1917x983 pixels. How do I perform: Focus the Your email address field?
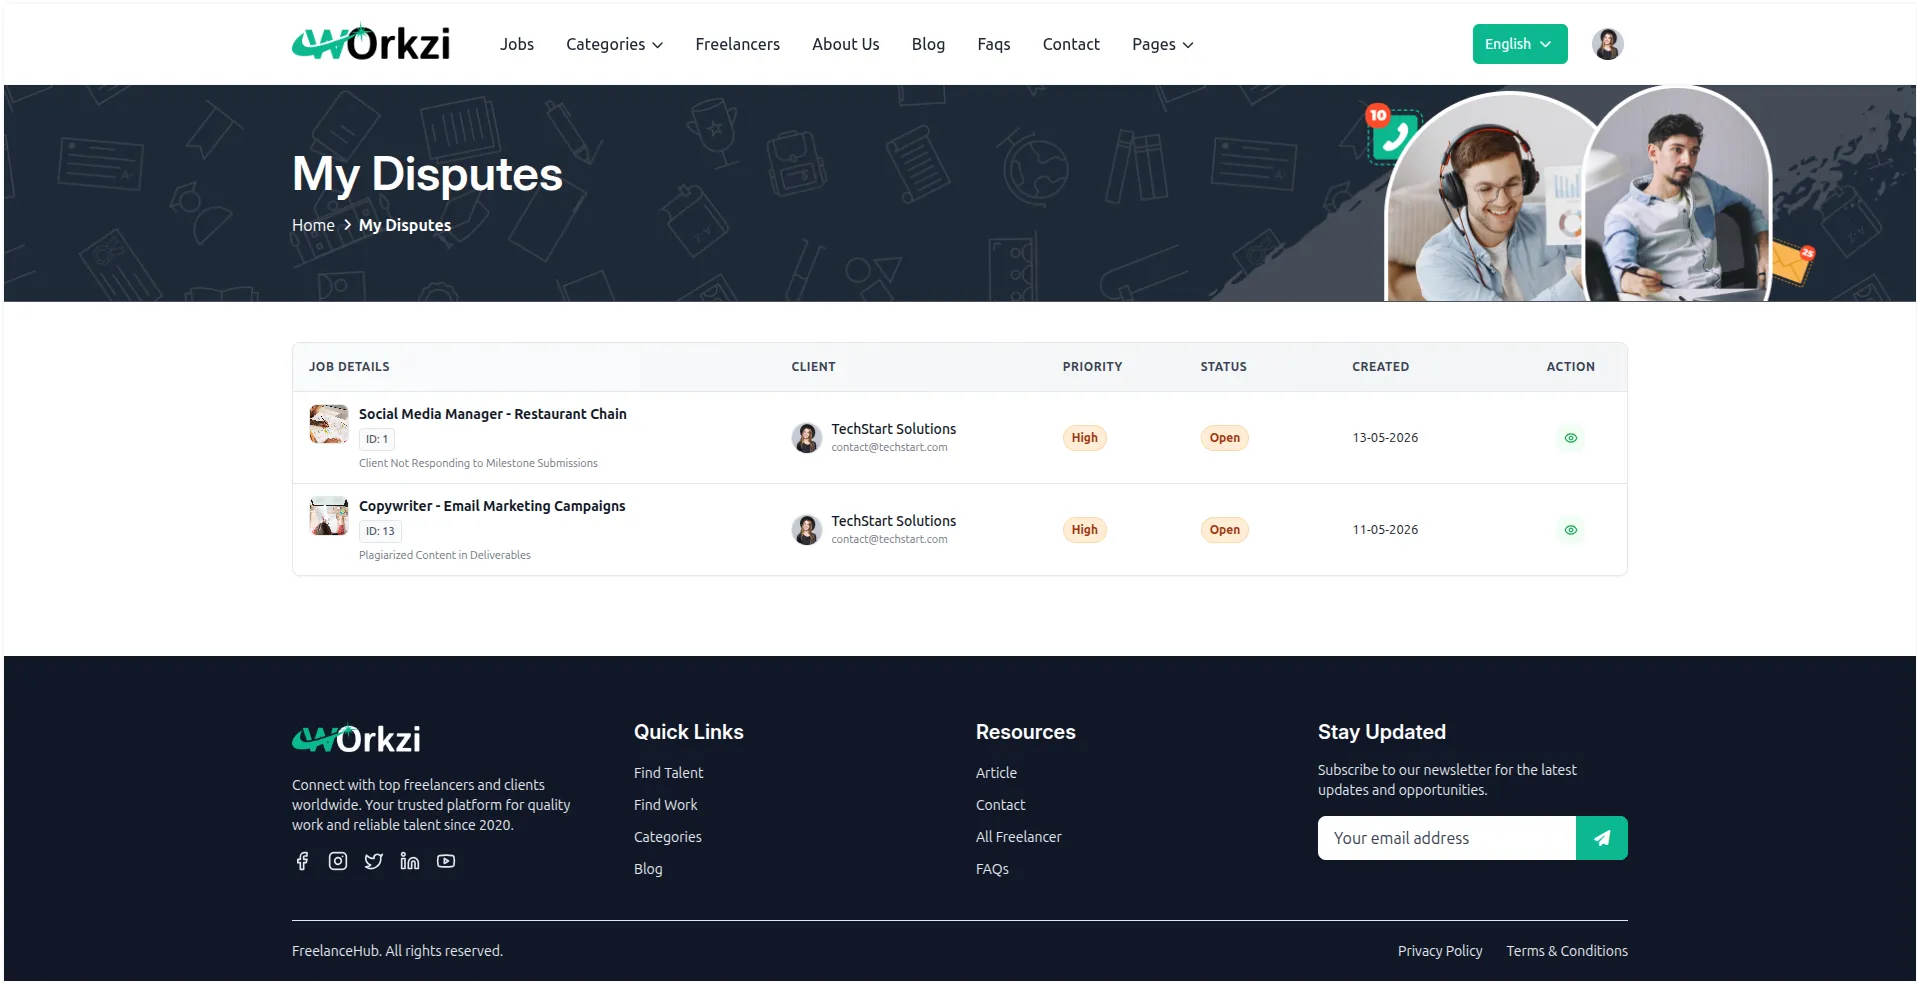click(x=1446, y=838)
